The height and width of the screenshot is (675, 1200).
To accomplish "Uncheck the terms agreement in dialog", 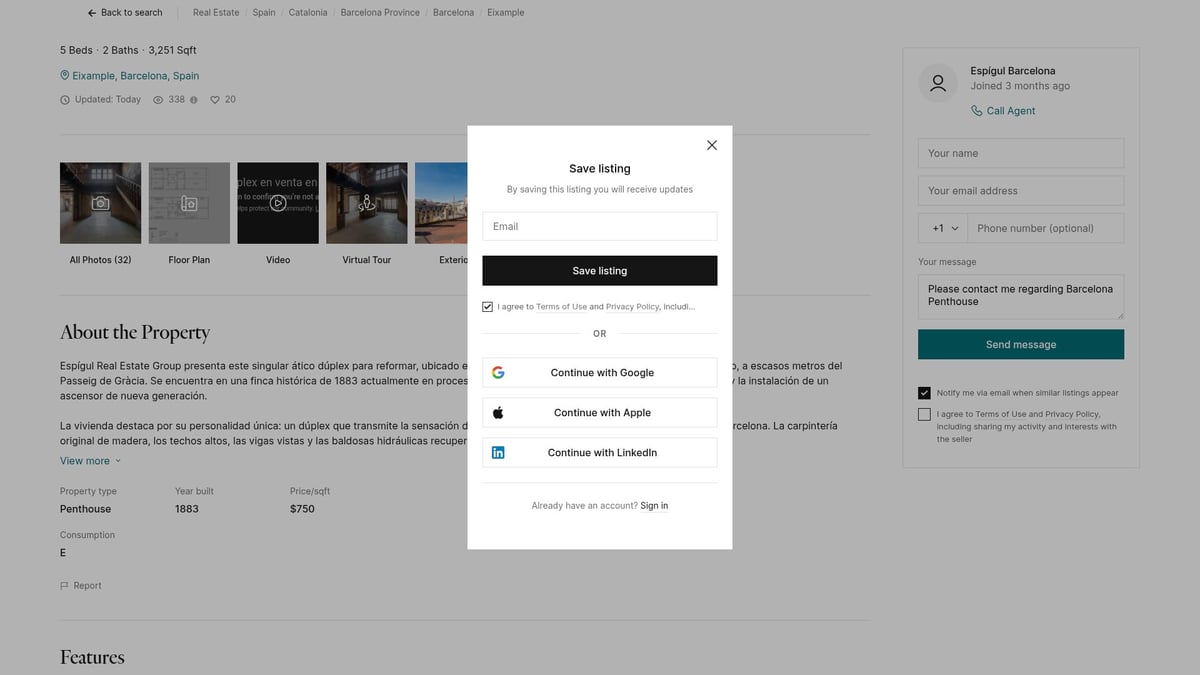I will [x=488, y=307].
